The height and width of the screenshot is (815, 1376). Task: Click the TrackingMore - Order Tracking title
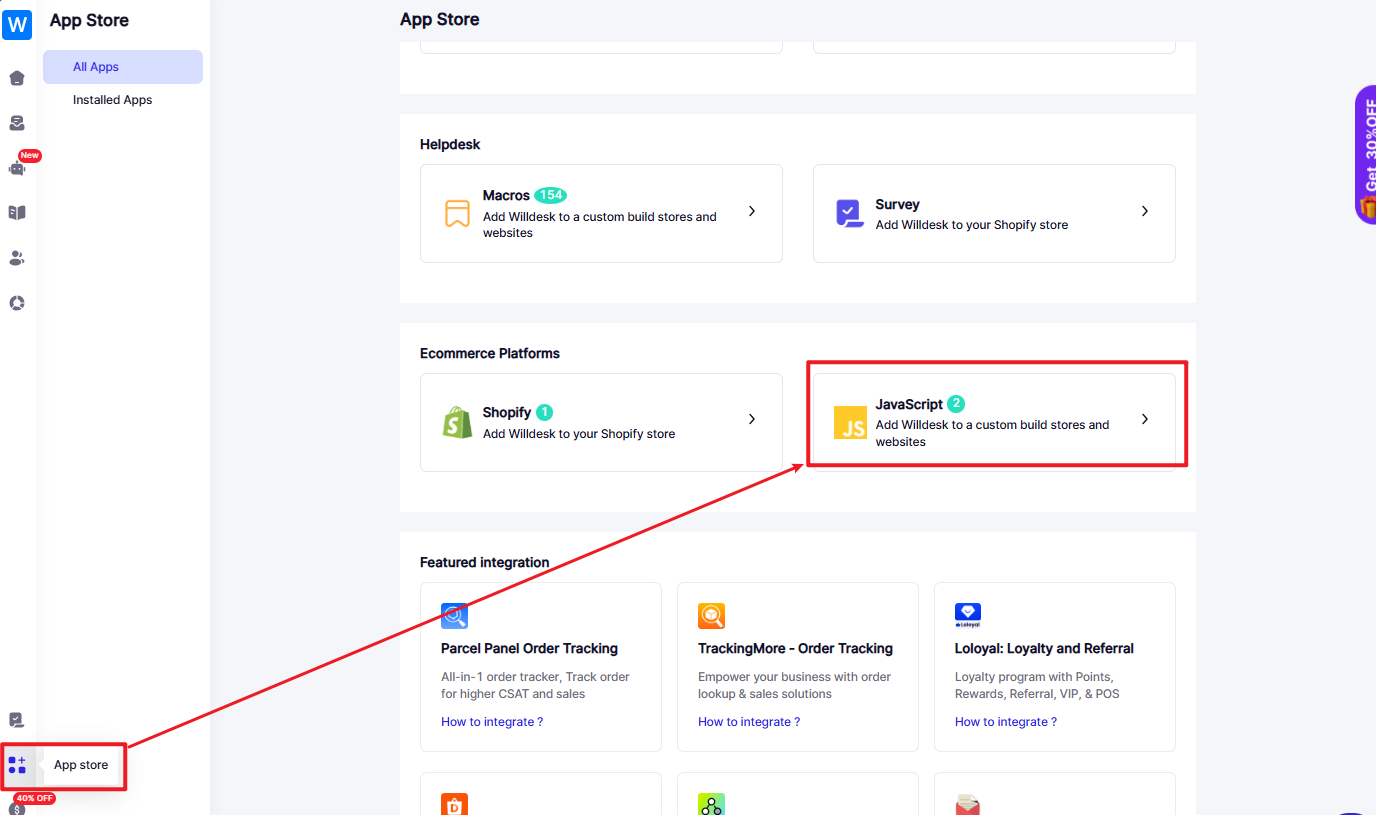795,648
